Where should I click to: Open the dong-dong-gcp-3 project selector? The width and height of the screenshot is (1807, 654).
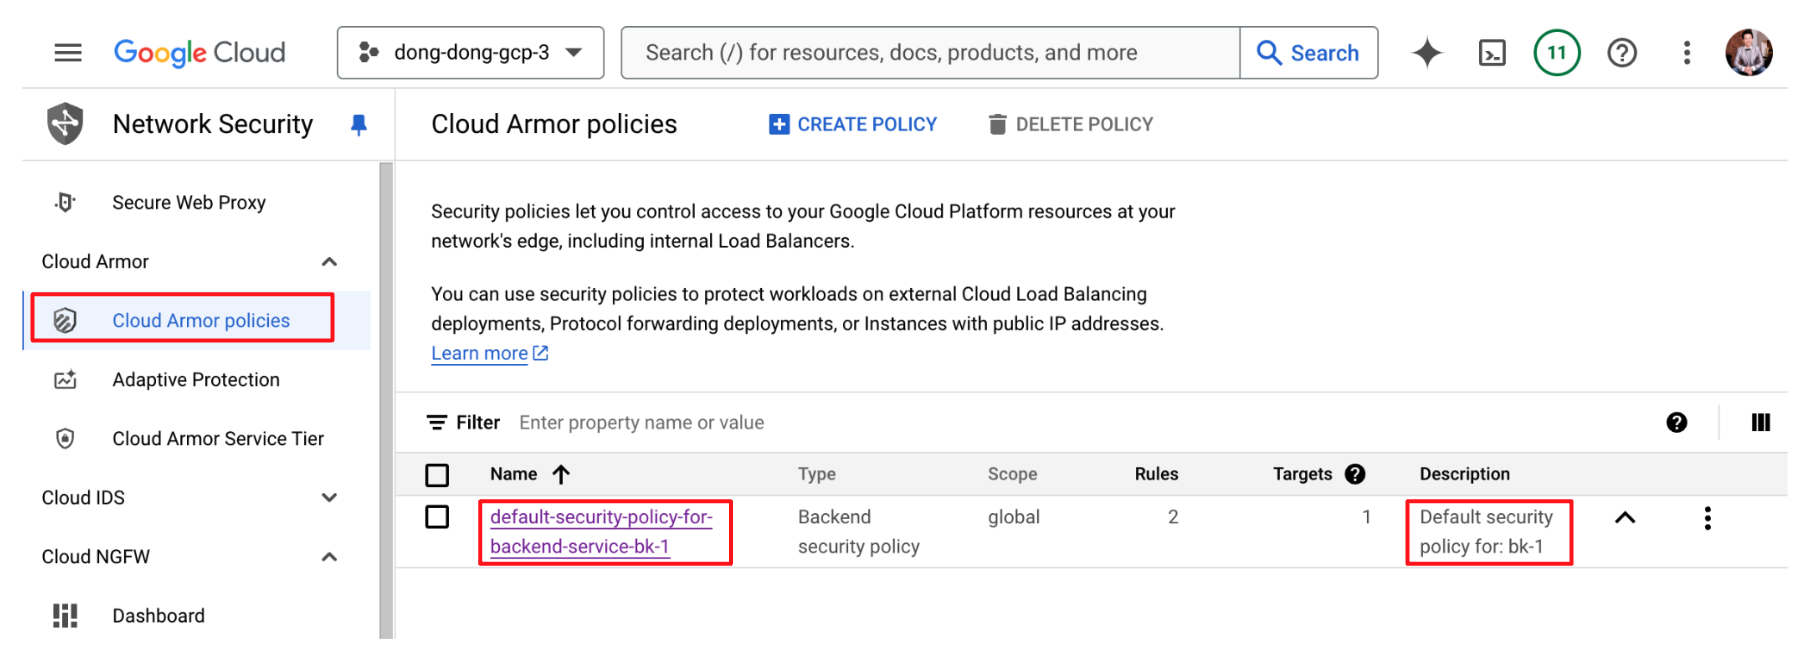pyautogui.click(x=470, y=52)
